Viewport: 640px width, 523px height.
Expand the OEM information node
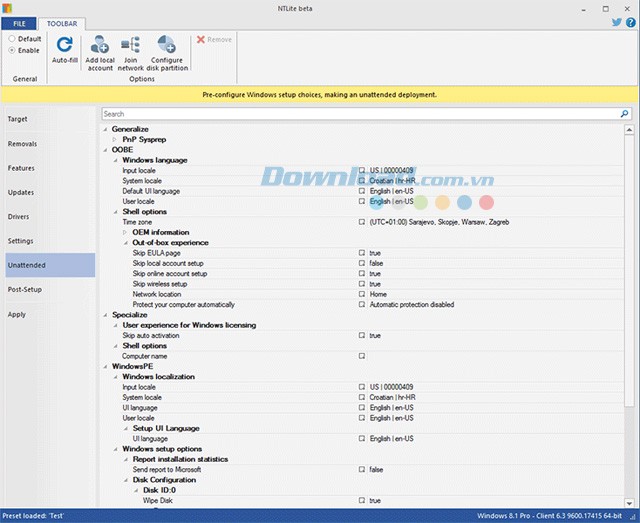pos(126,232)
